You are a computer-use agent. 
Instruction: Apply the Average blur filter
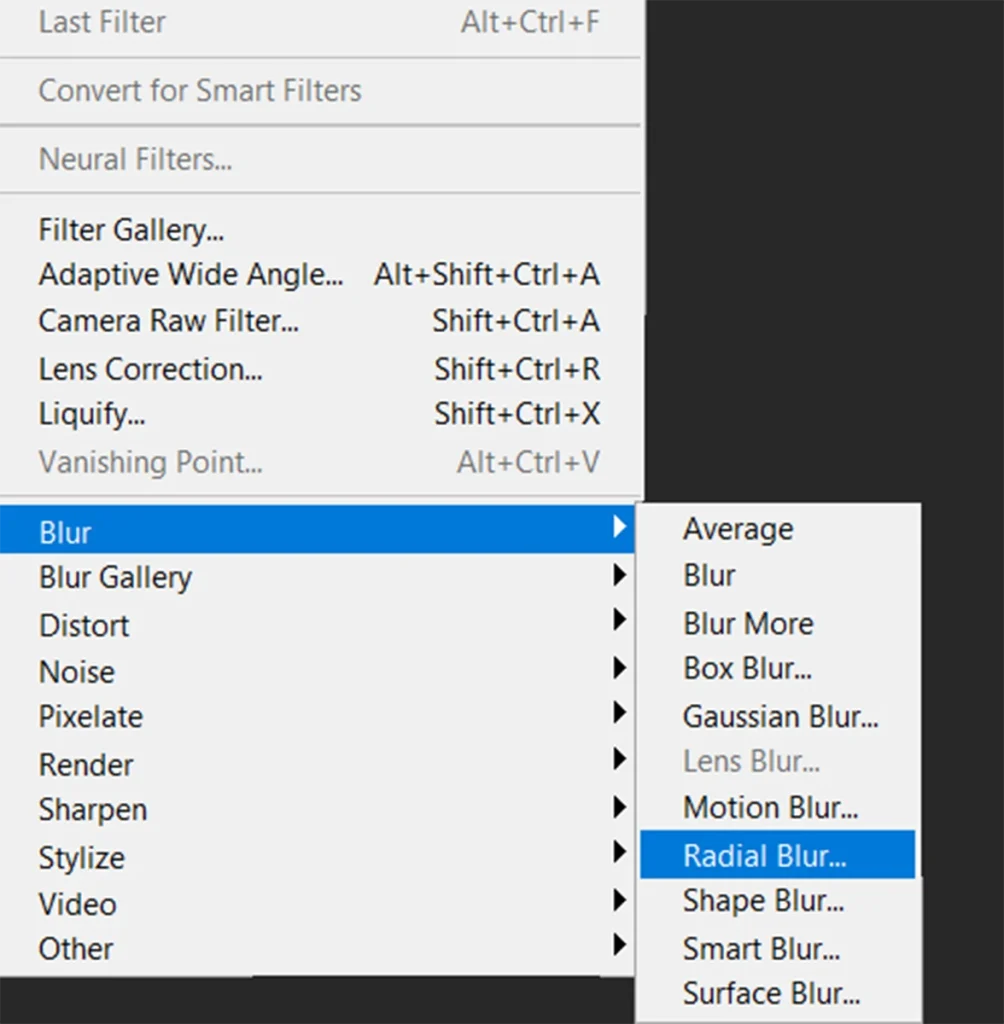click(738, 529)
